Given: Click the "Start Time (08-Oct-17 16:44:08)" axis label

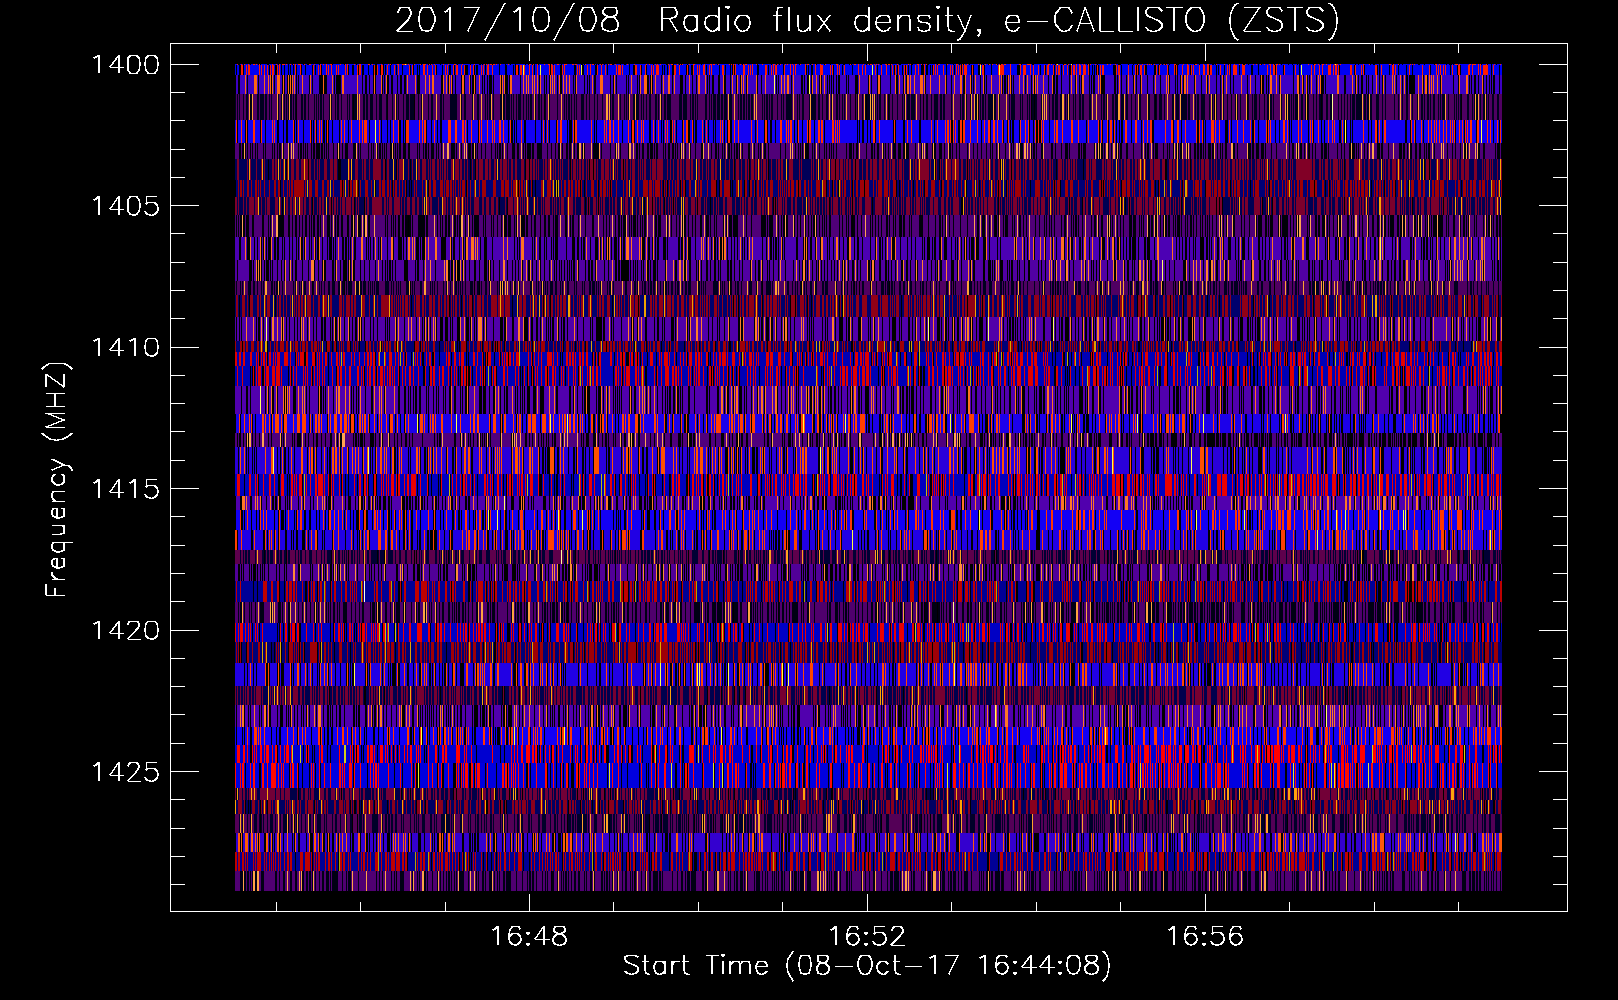Looking at the screenshot, I should [x=867, y=966].
